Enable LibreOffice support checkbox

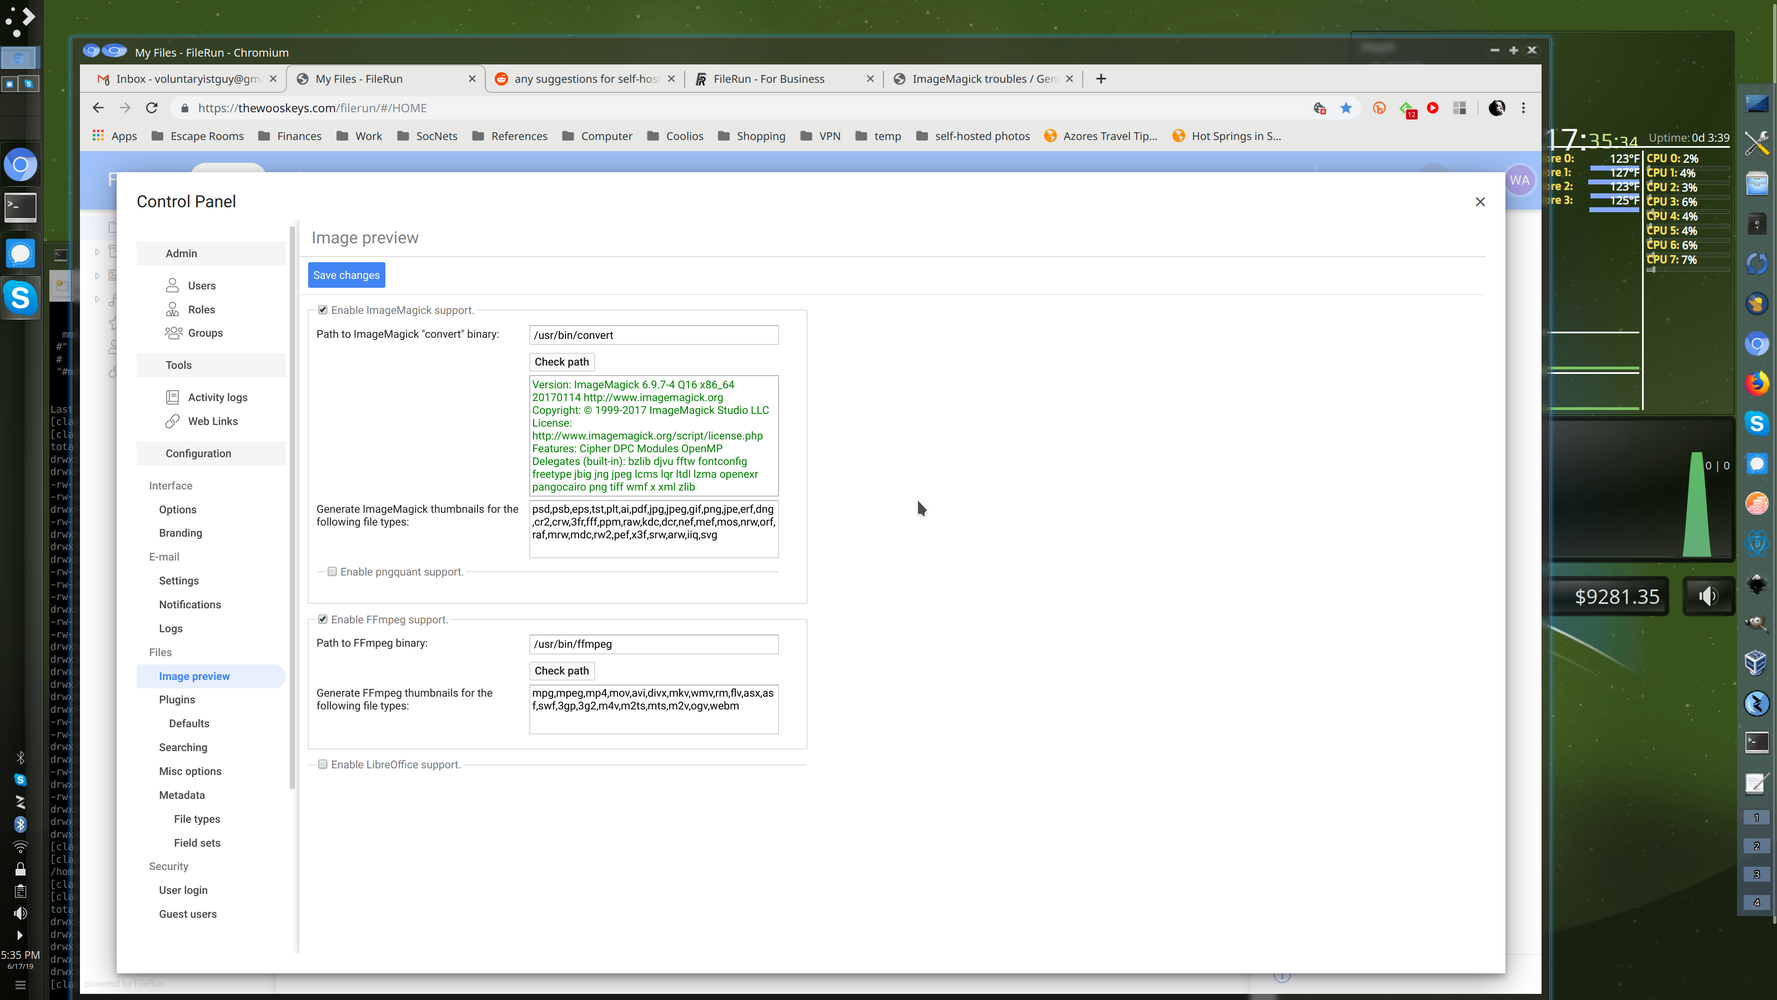pos(323,764)
